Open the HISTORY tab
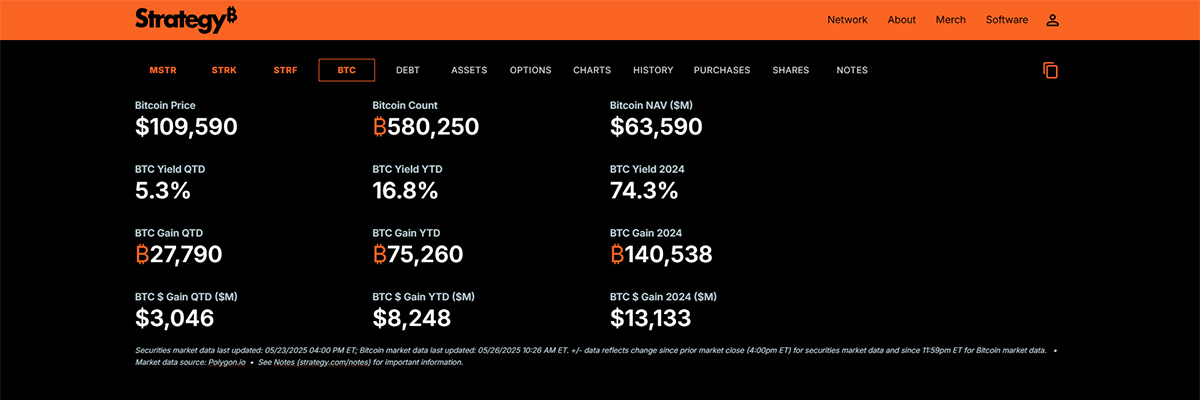Viewport: 1200px width, 400px height. (x=653, y=70)
